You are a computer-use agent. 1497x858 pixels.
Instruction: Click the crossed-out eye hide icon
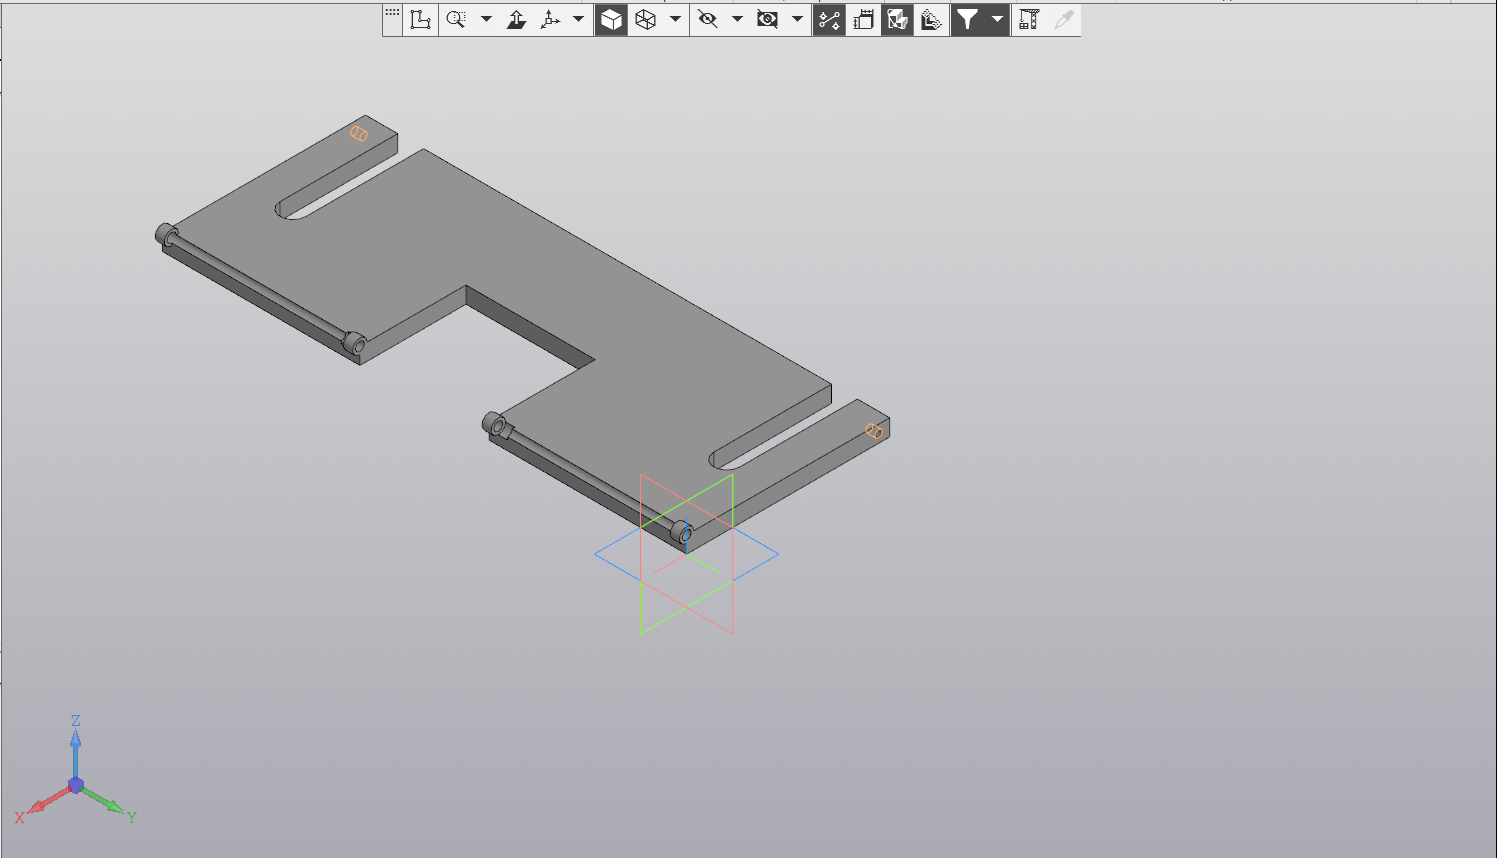708,19
